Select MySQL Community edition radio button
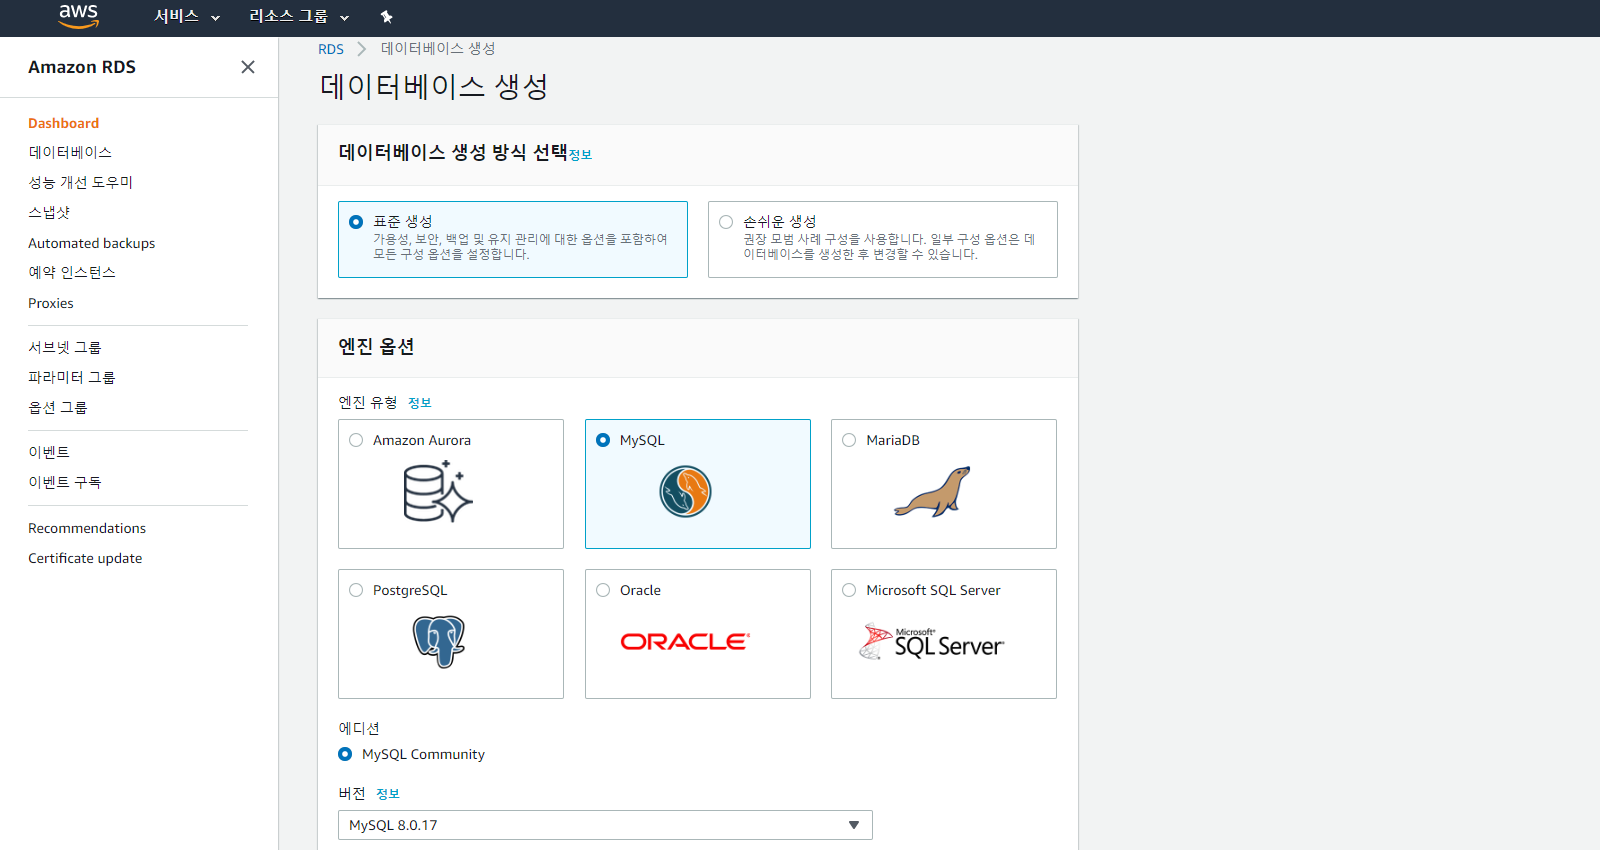Image resolution: width=1600 pixels, height=850 pixels. point(345,754)
